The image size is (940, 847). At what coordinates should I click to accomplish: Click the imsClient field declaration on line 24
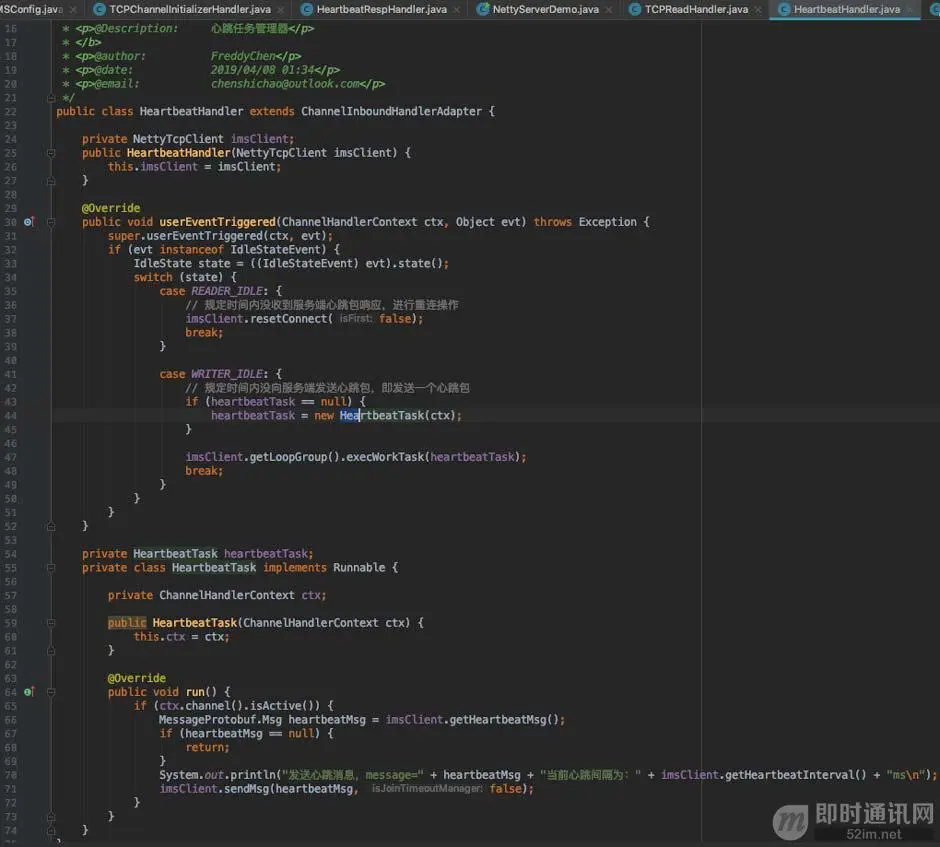click(x=261, y=139)
